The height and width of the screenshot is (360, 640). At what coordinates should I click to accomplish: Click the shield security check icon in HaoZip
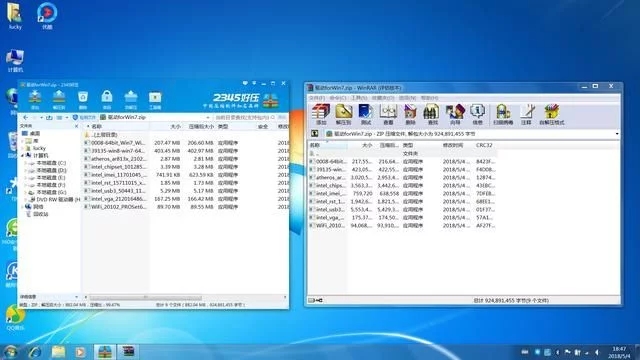point(75,117)
